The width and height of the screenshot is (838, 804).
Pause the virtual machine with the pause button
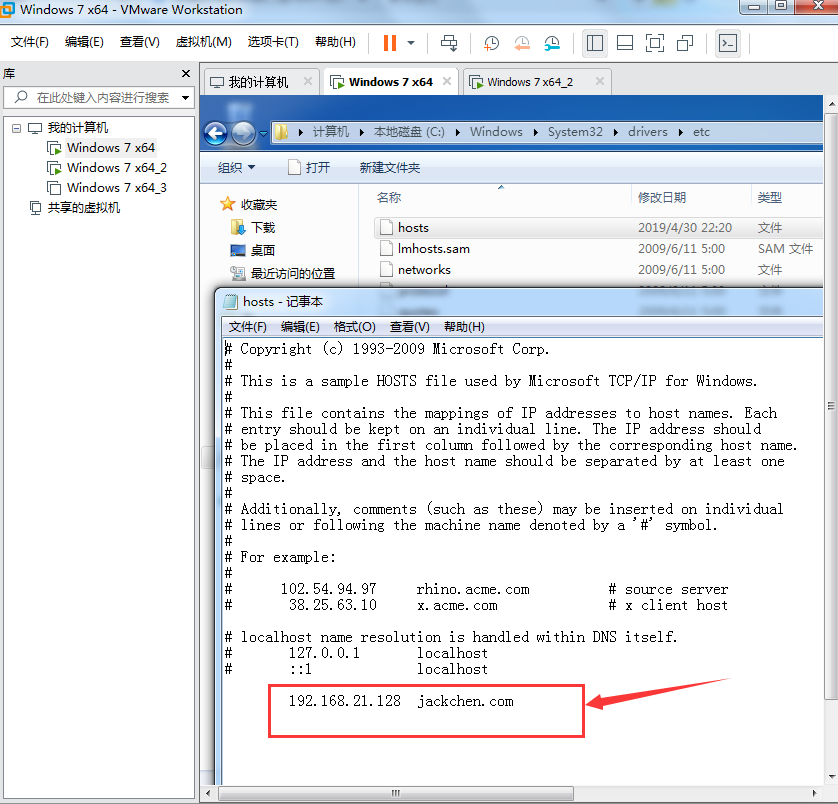pos(390,43)
